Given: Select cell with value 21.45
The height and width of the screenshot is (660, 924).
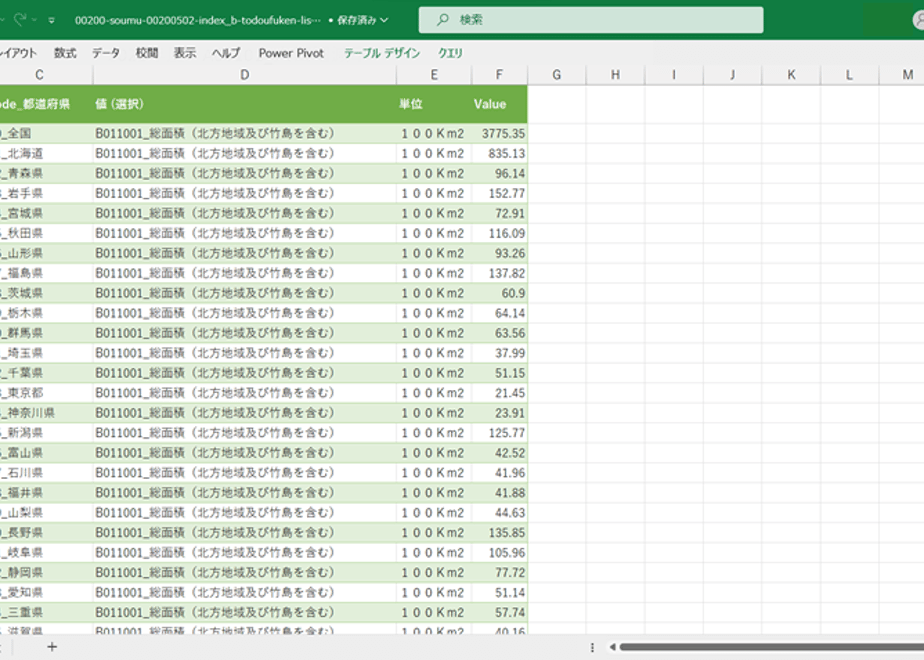Looking at the screenshot, I should point(499,393).
